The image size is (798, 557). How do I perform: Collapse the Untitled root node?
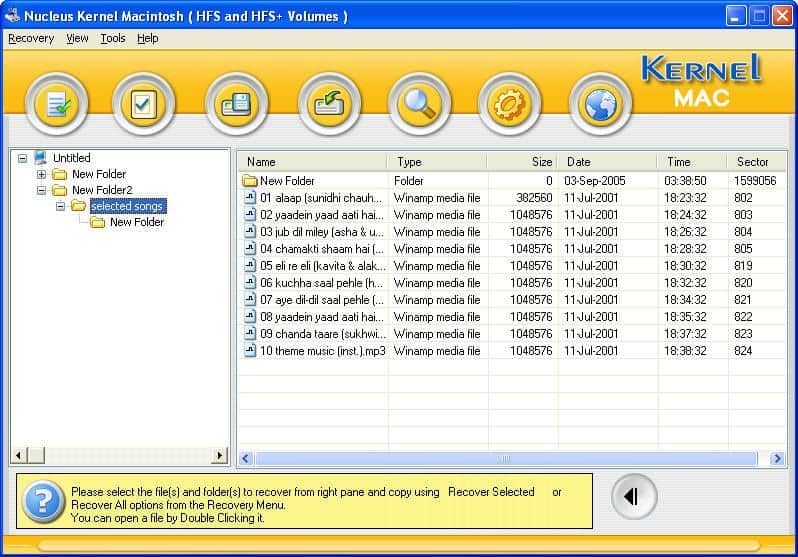22,158
